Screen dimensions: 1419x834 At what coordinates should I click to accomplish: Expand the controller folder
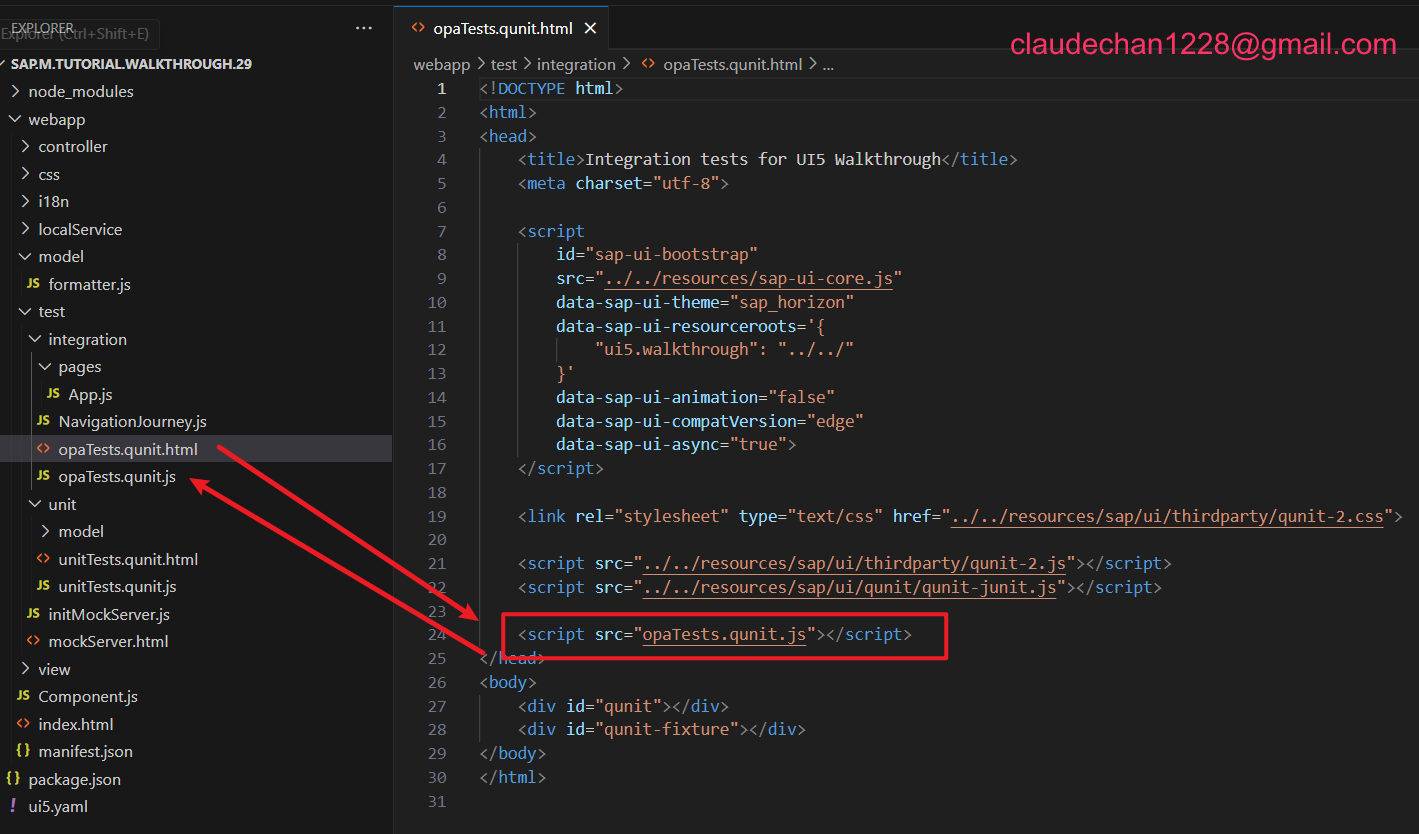(25, 146)
